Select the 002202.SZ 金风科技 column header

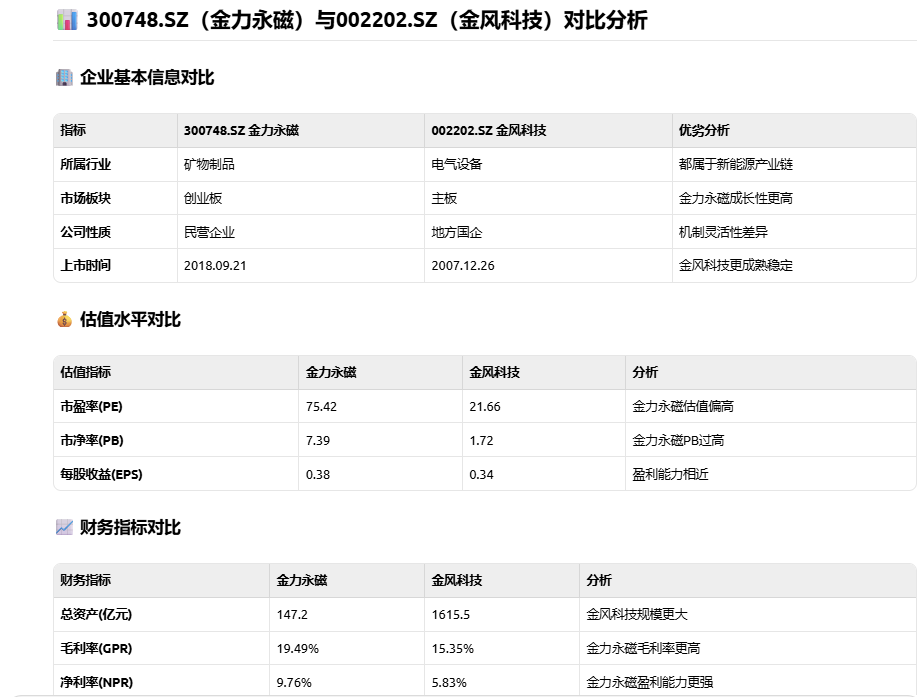pyautogui.click(x=488, y=130)
